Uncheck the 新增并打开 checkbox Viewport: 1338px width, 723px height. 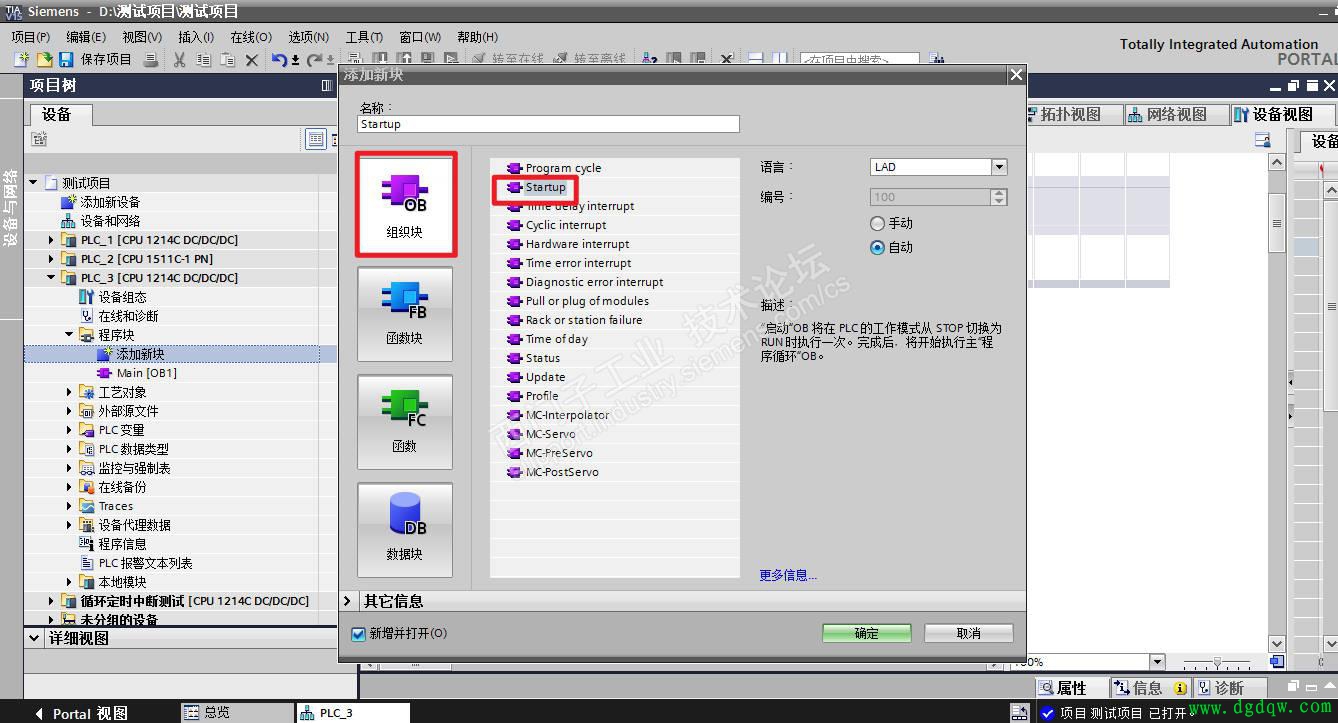pyautogui.click(x=357, y=633)
